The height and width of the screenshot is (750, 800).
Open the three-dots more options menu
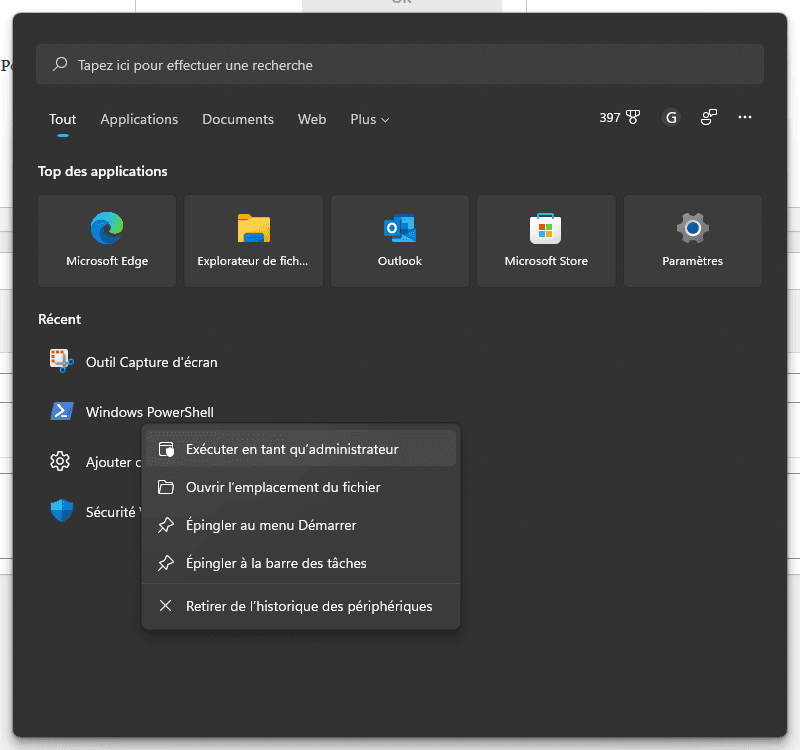coord(745,118)
